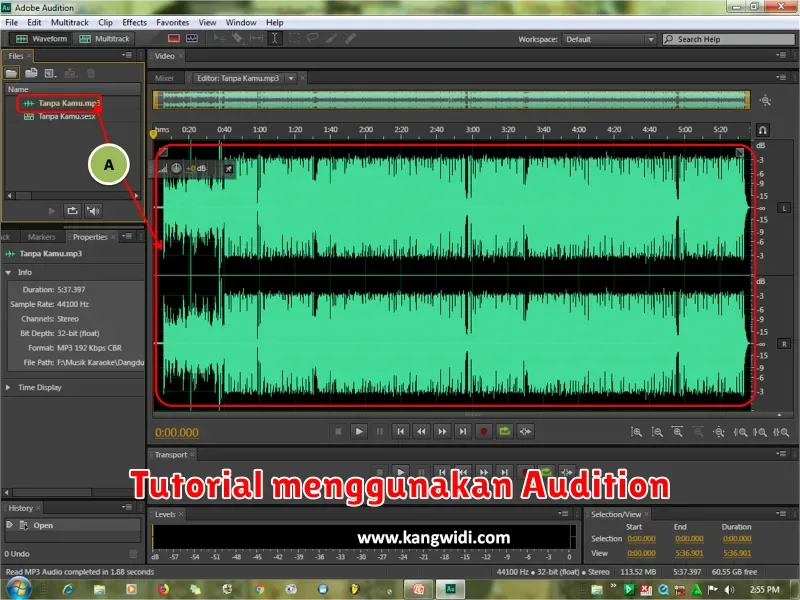Click Rewind in the editor transport controls
The width and height of the screenshot is (800, 600).
[x=421, y=432]
